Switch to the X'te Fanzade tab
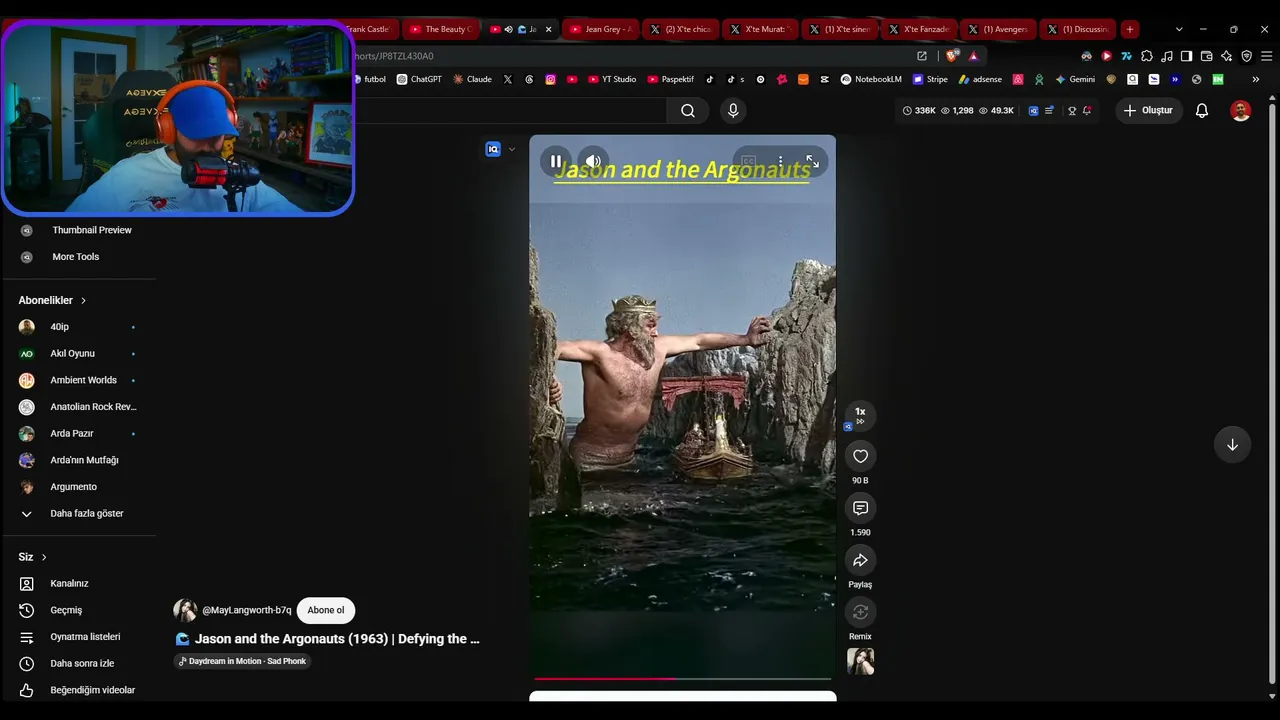 click(918, 29)
